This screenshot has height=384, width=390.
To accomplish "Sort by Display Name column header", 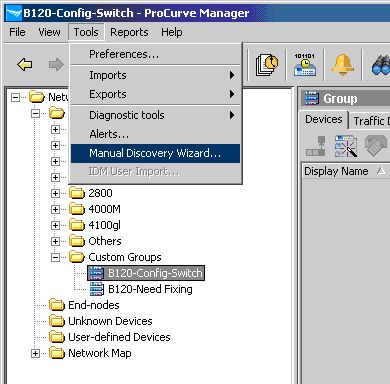I will click(x=345, y=171).
